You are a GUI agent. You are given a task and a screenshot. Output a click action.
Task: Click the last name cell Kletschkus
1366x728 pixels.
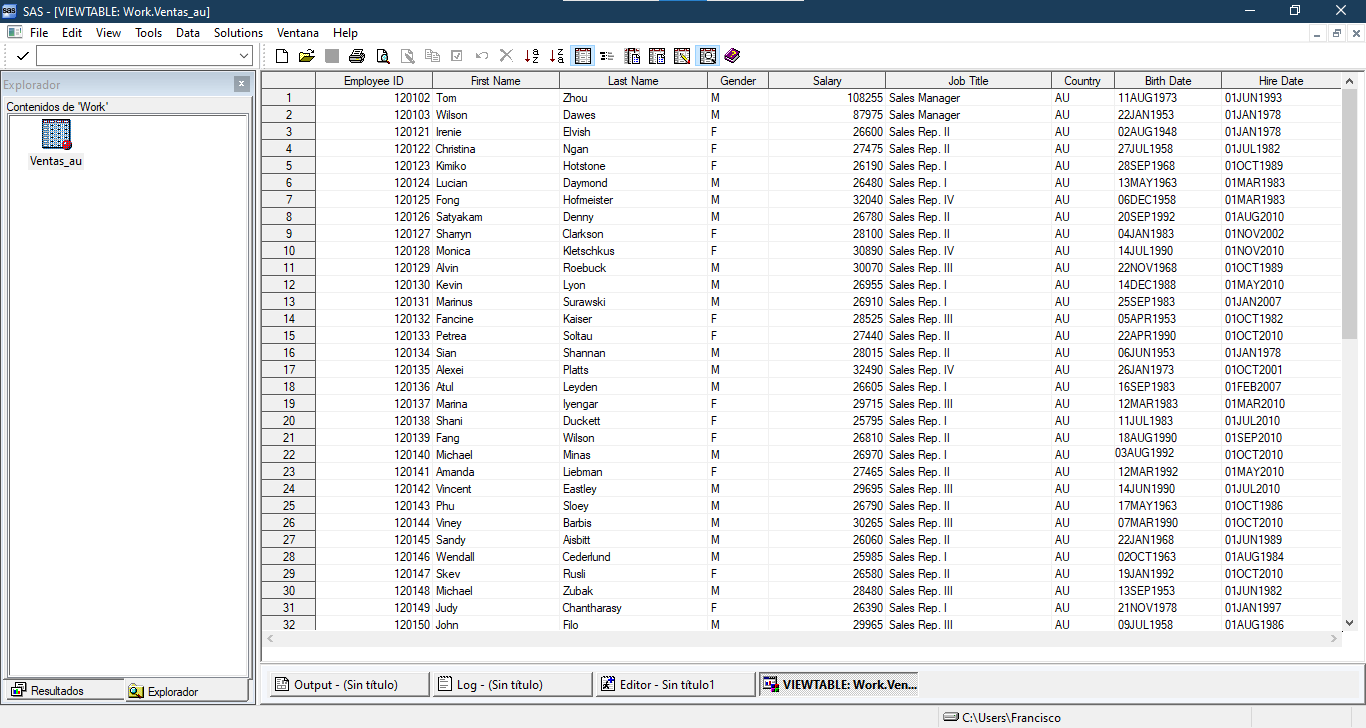[x=633, y=251]
